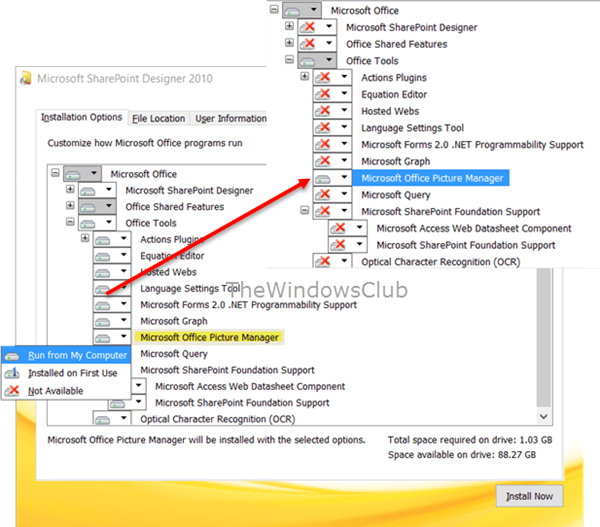Image resolution: width=600 pixels, height=527 pixels.
Task: Open install dropdown for SharePoint Designer left tree
Action: coord(109,189)
